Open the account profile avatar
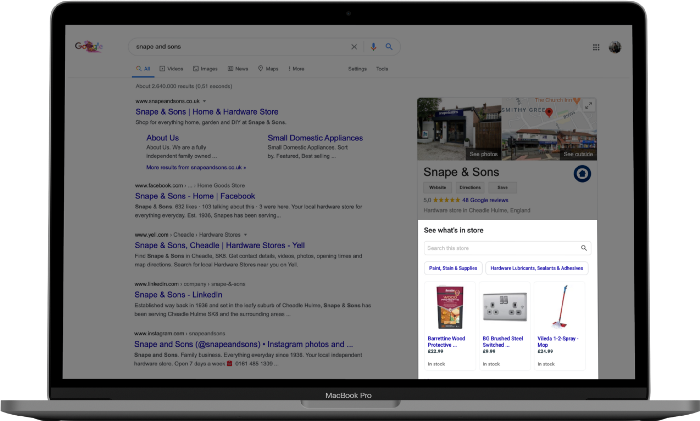700x421 pixels. point(615,47)
